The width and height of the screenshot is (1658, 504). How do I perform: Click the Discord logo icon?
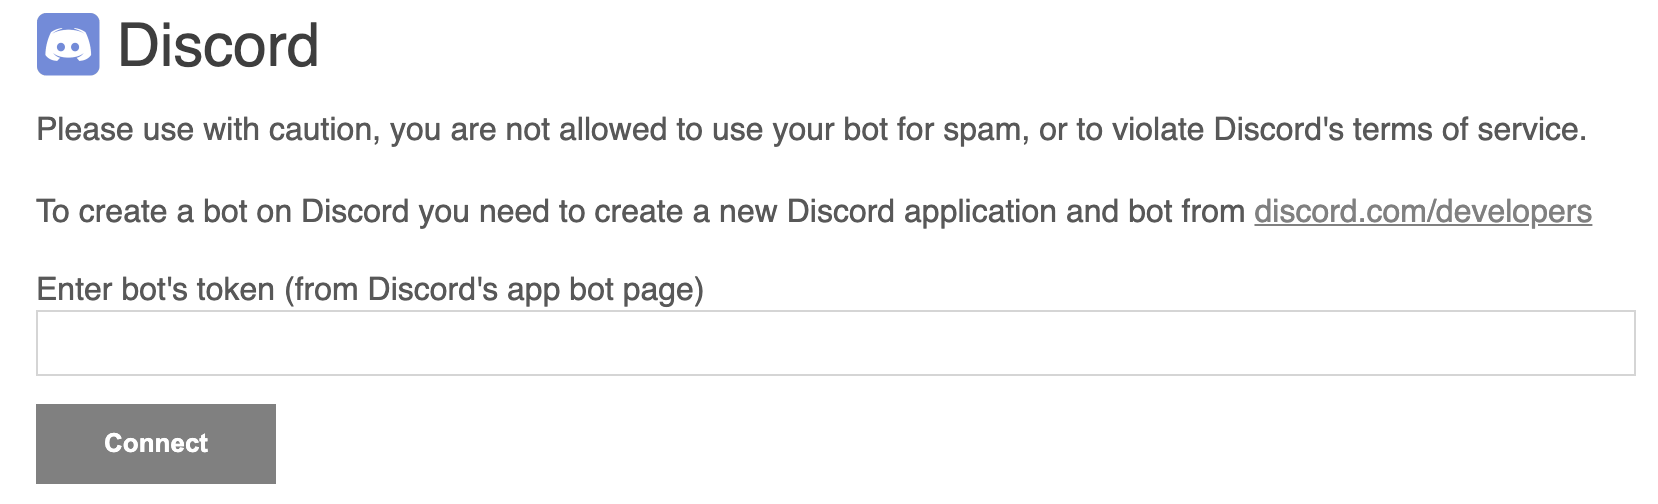[68, 45]
